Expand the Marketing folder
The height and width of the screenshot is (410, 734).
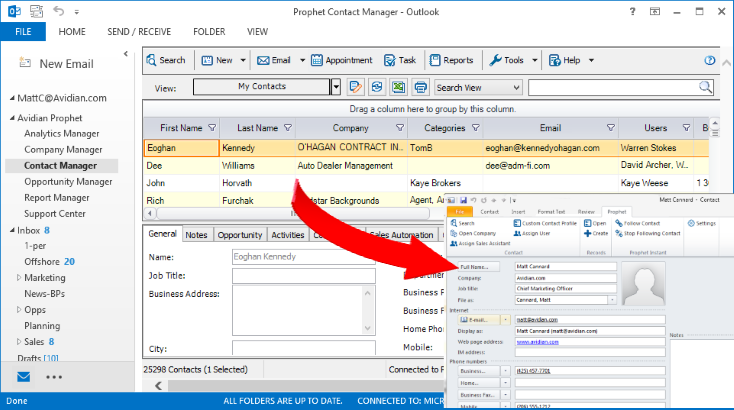(x=19, y=278)
